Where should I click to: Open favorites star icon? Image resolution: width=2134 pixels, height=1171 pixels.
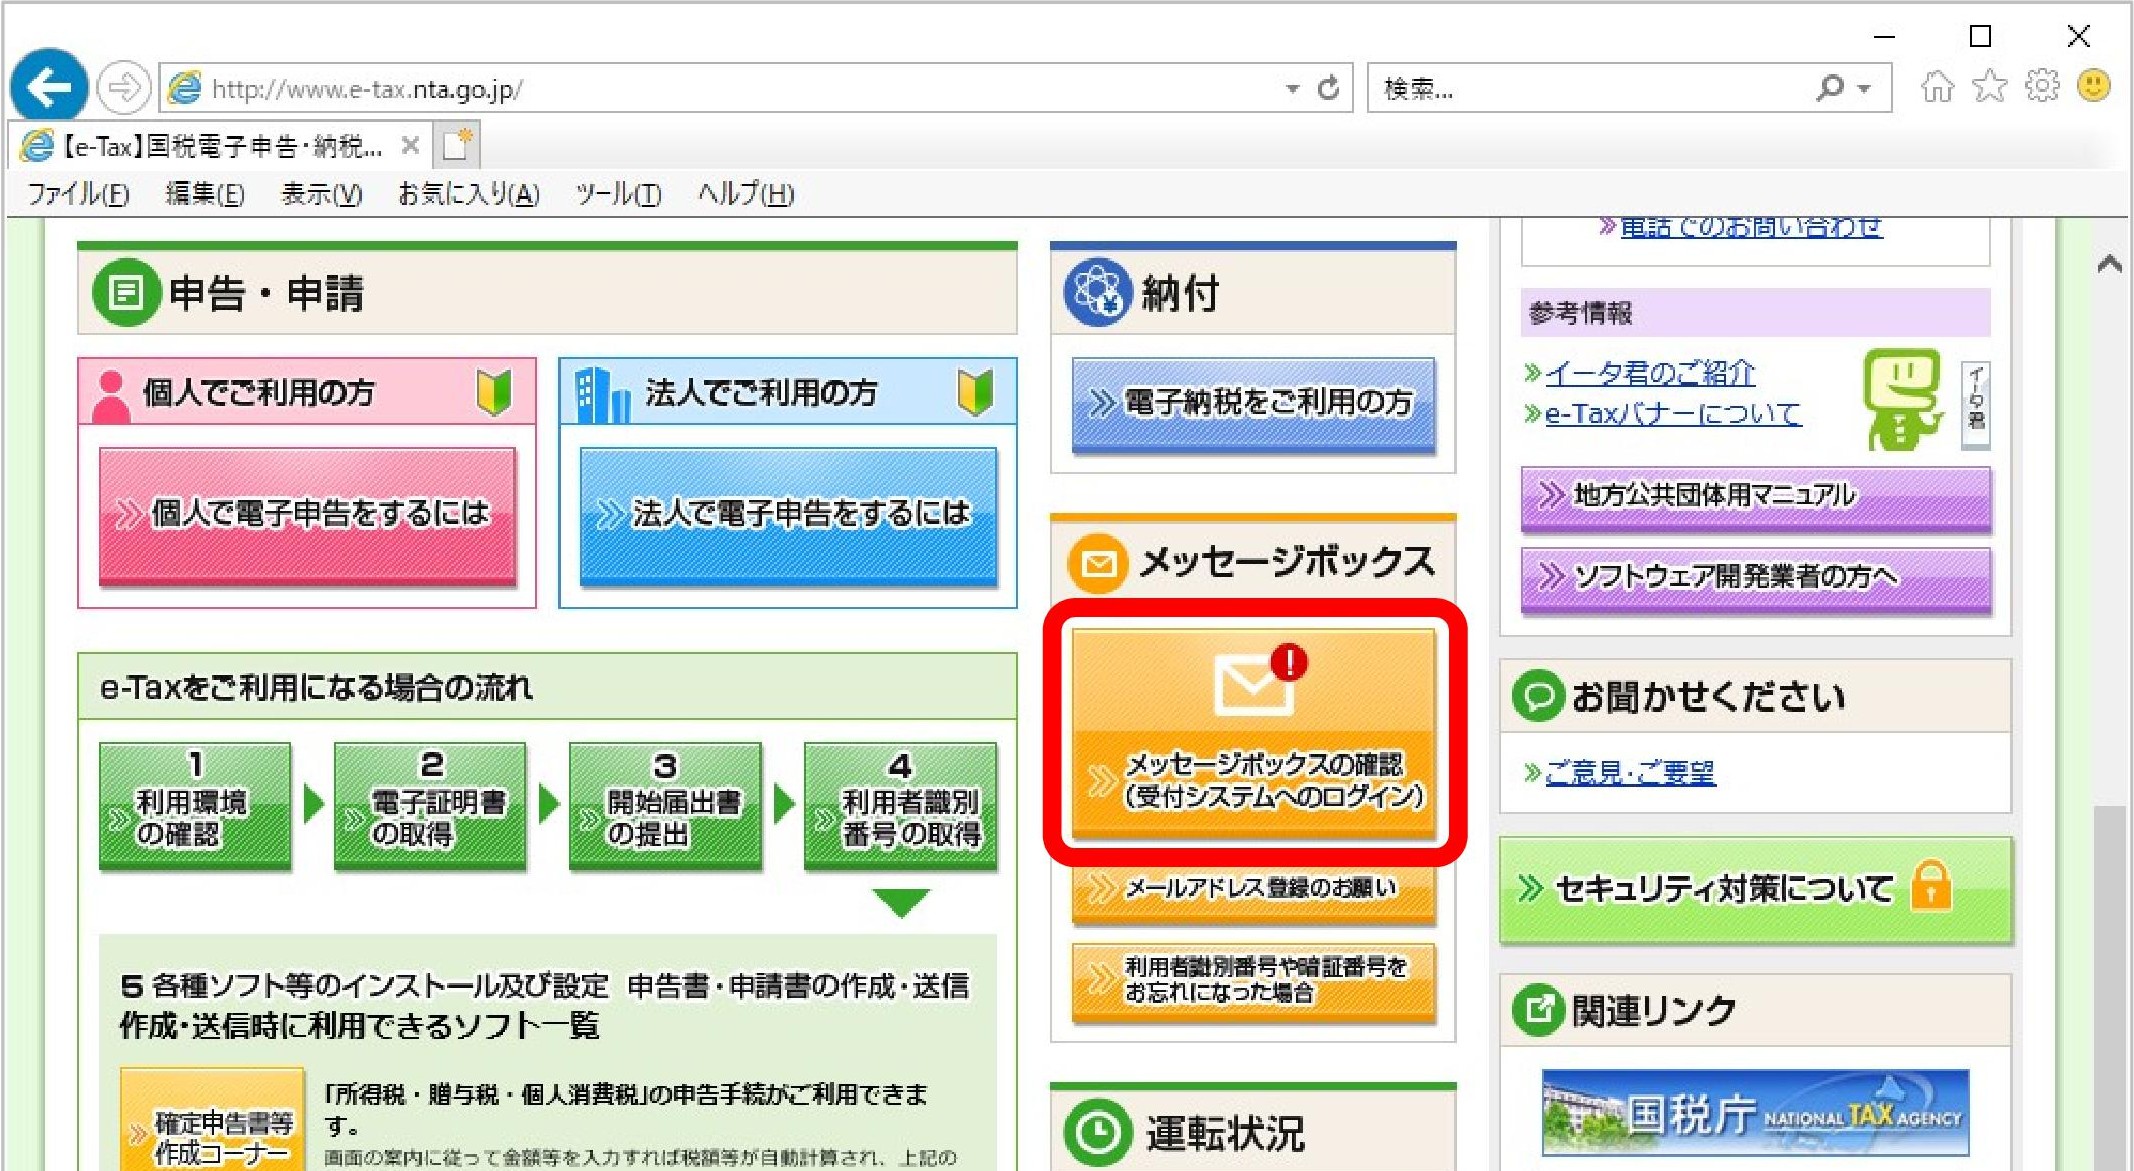pos(1989,87)
